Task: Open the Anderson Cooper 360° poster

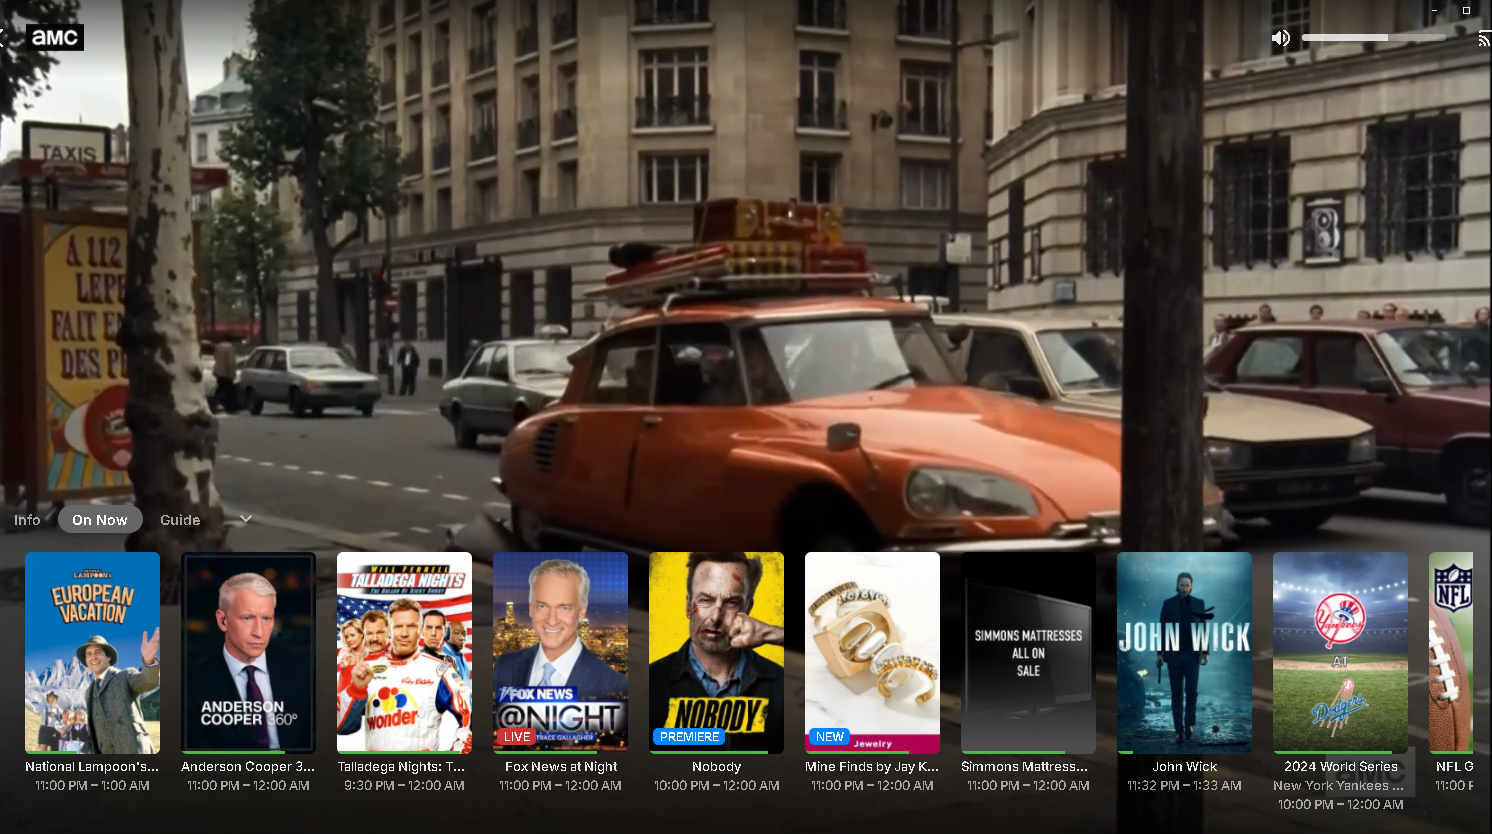Action: point(248,652)
